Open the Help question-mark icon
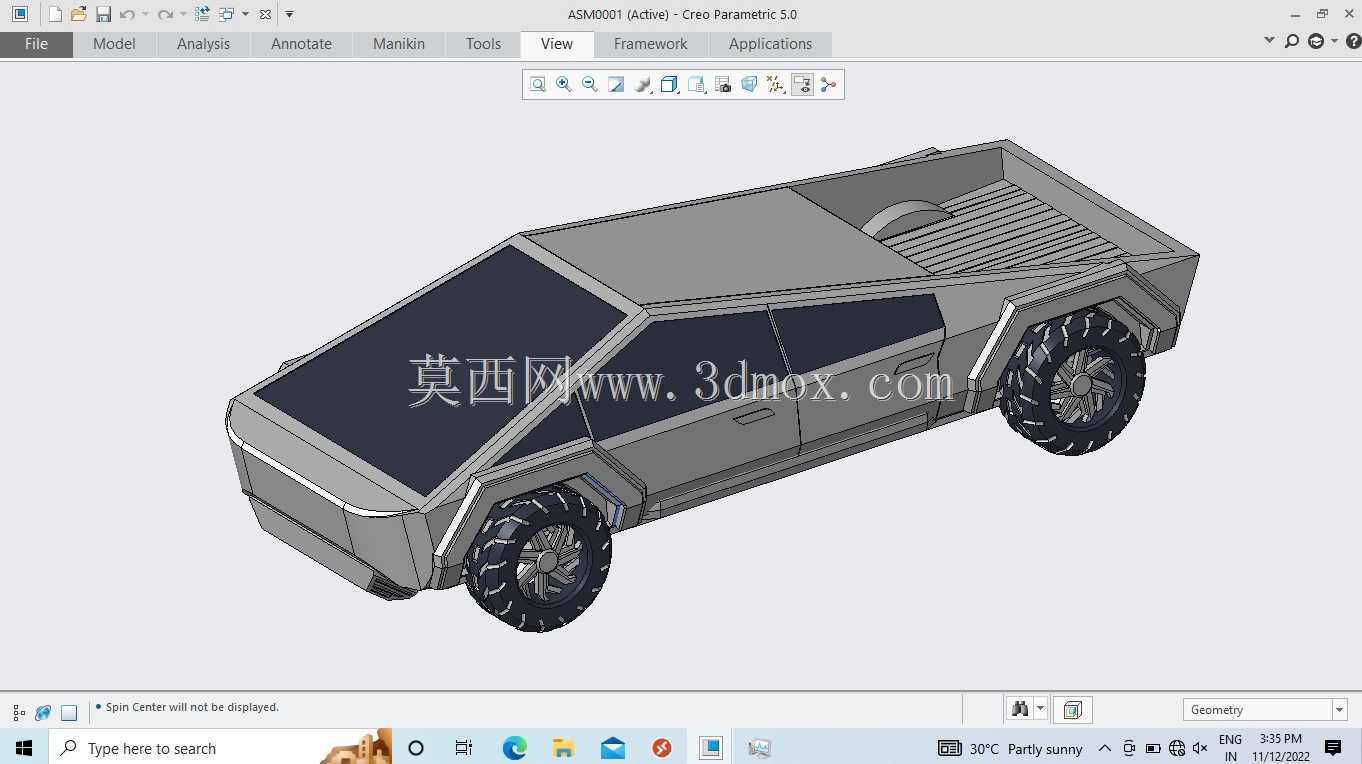This screenshot has height=764, width=1362. click(1353, 41)
